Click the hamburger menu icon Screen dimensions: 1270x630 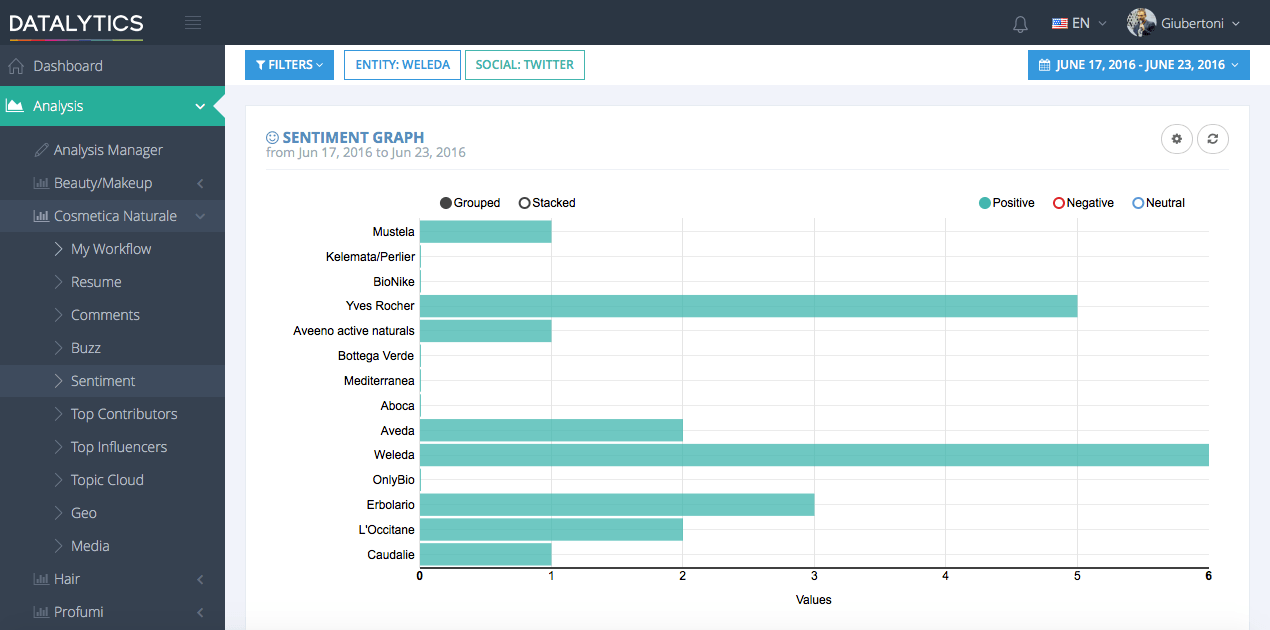pos(193,23)
